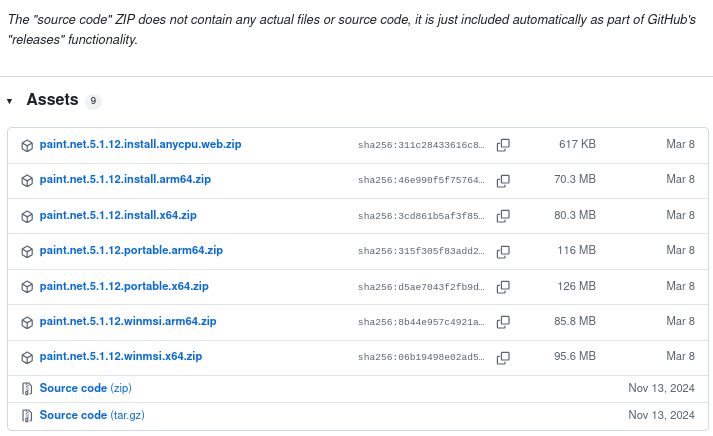
Task: Copy sha256 for install.x64.zip
Action: coord(503,216)
